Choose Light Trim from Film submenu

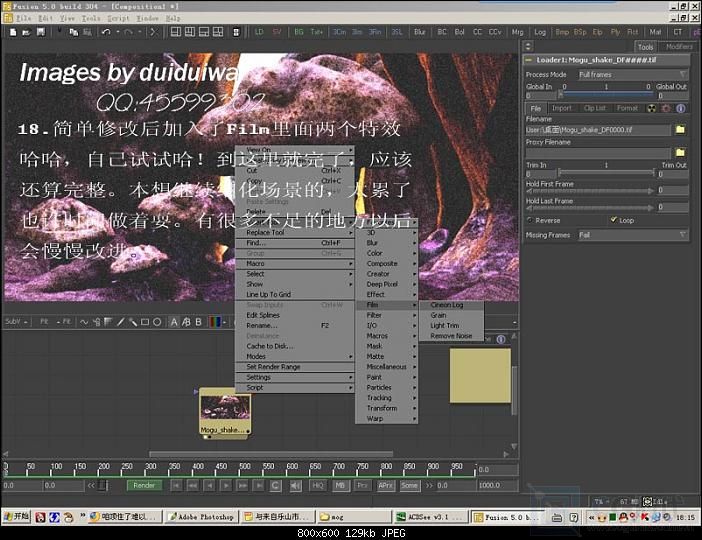click(x=451, y=326)
